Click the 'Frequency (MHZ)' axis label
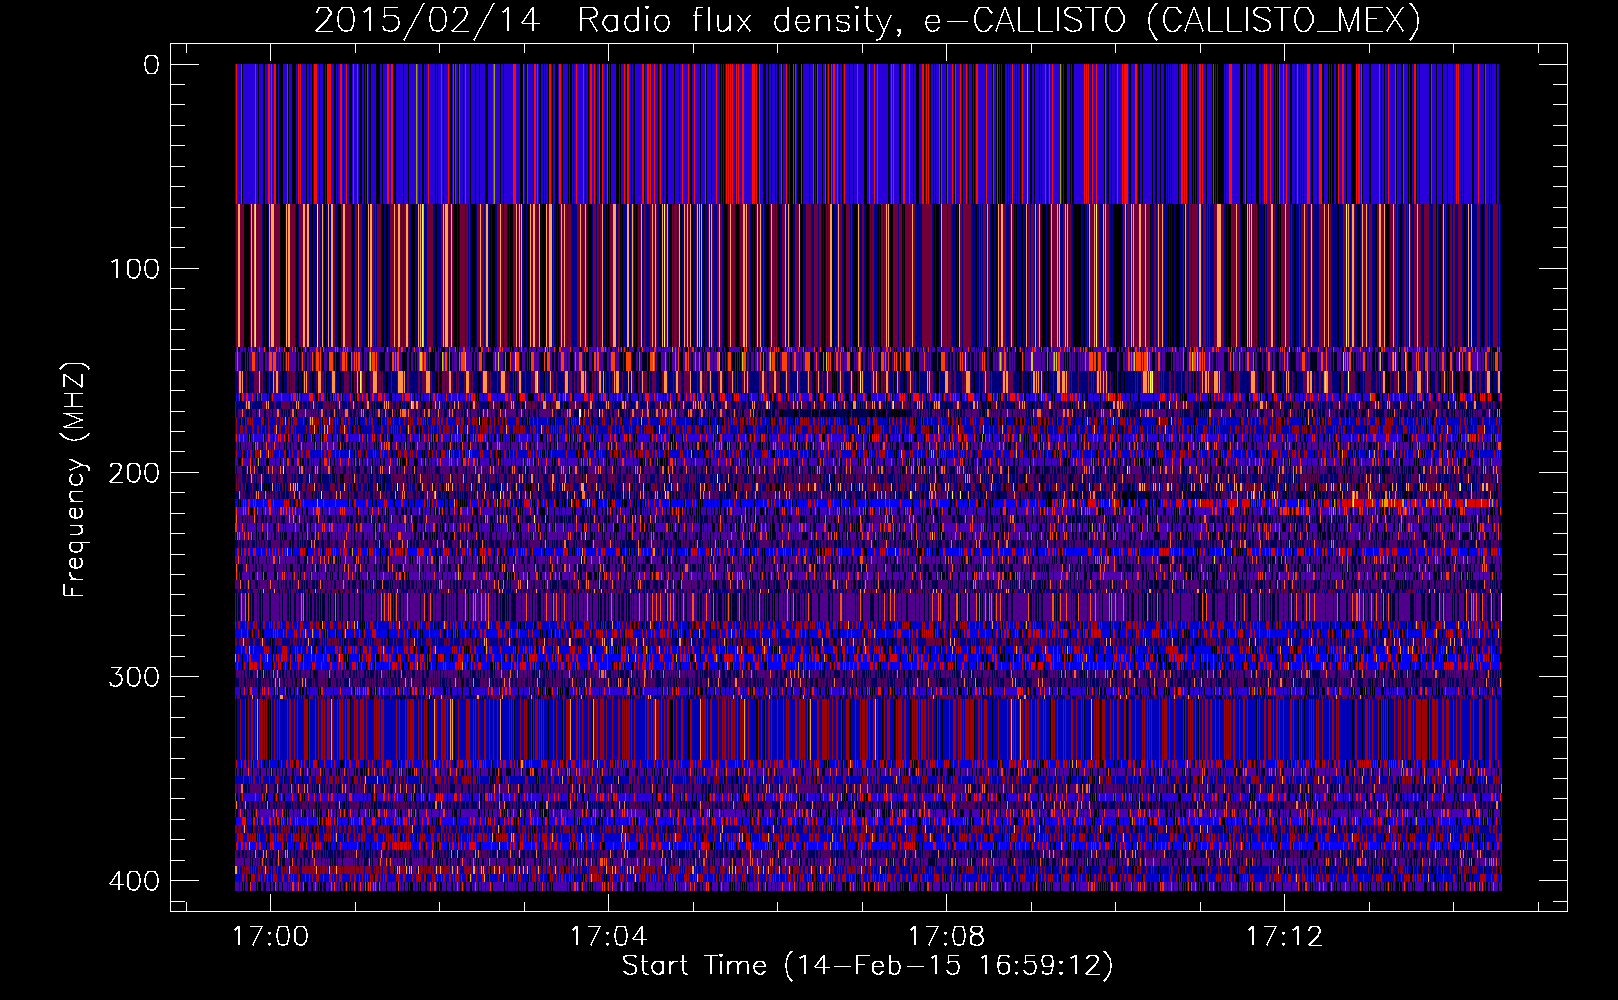 point(75,479)
